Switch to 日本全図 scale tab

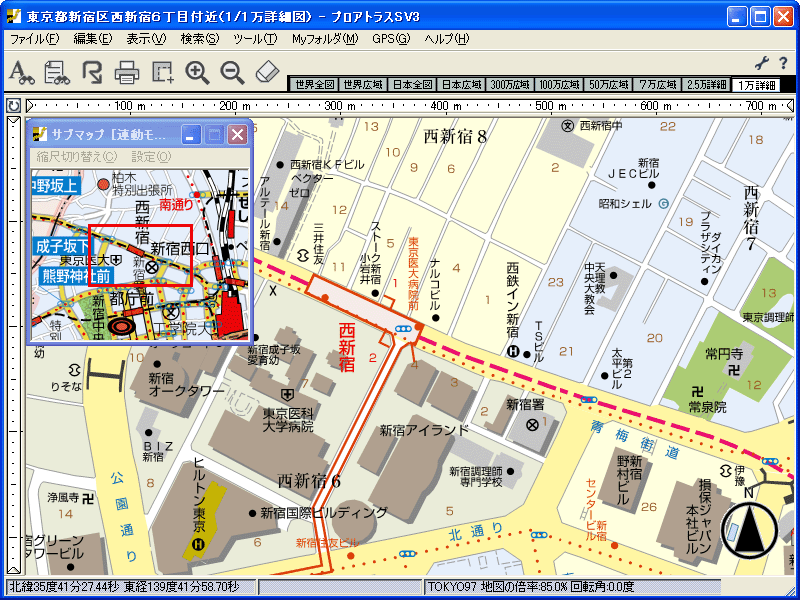412,85
